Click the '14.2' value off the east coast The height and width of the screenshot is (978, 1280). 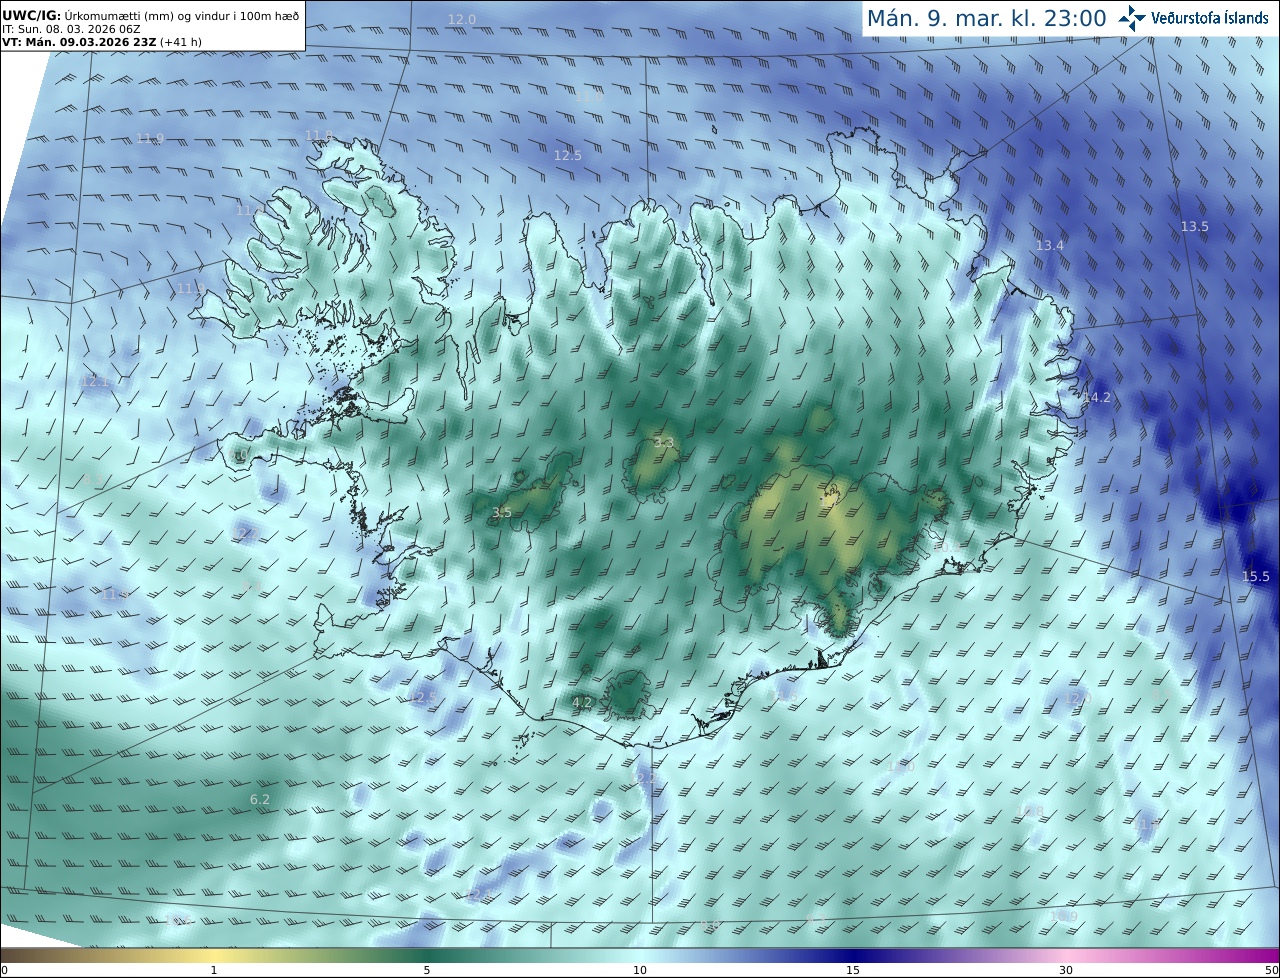(x=1097, y=398)
